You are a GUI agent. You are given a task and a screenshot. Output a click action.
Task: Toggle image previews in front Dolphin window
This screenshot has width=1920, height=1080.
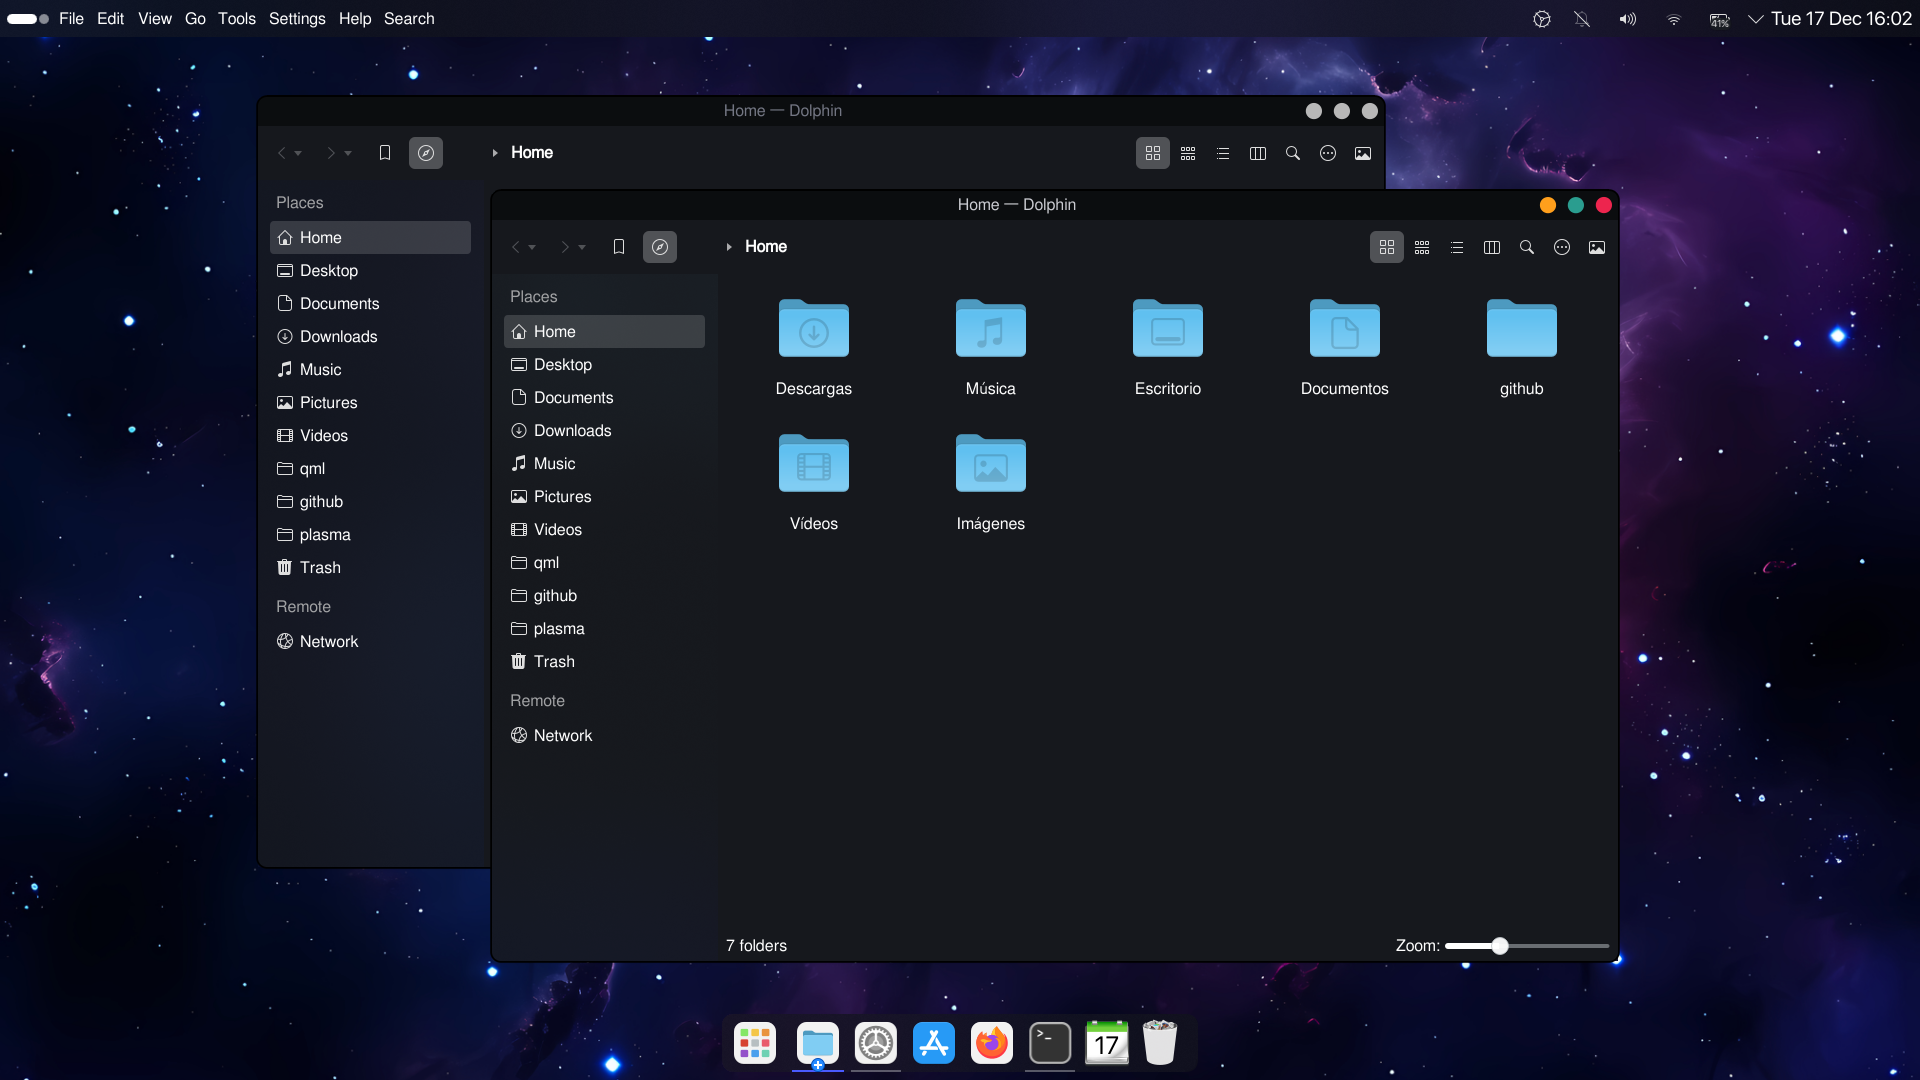tap(1597, 247)
